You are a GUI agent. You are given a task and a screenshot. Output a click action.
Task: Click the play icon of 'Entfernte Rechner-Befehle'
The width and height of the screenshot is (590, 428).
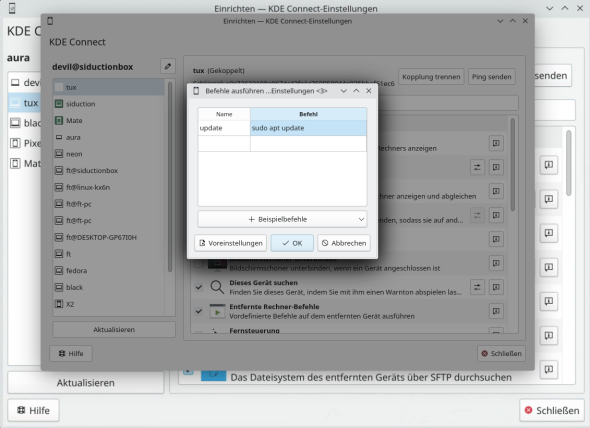217,311
